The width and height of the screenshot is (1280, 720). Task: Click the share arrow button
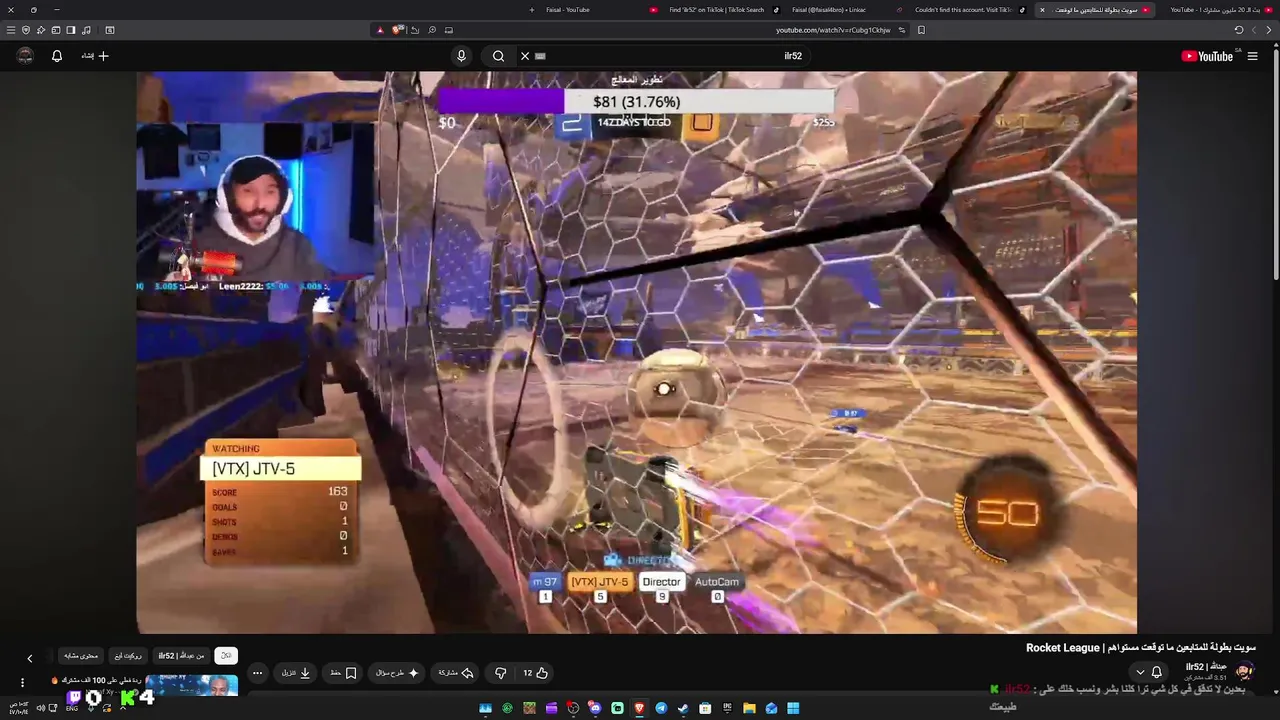[x=456, y=673]
